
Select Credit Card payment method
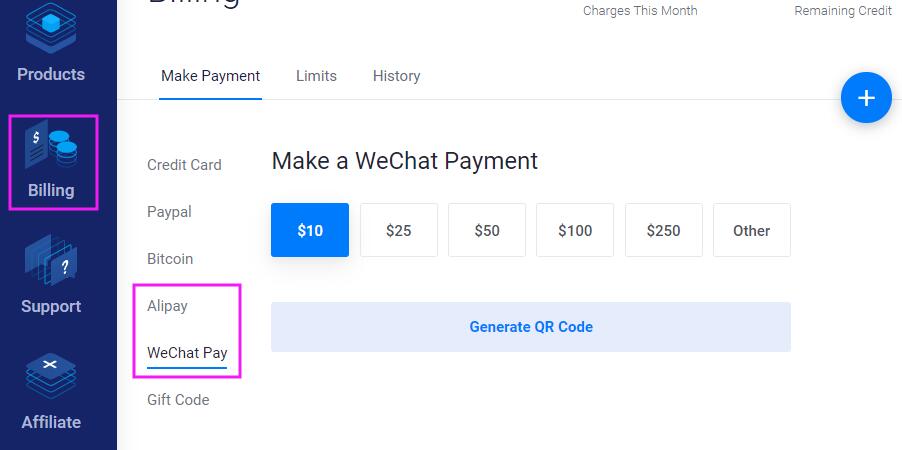pos(184,165)
